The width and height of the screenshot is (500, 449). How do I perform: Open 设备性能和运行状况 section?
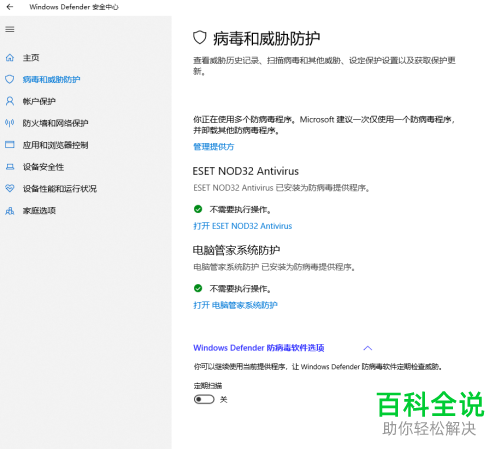pyautogui.click(x=60, y=189)
